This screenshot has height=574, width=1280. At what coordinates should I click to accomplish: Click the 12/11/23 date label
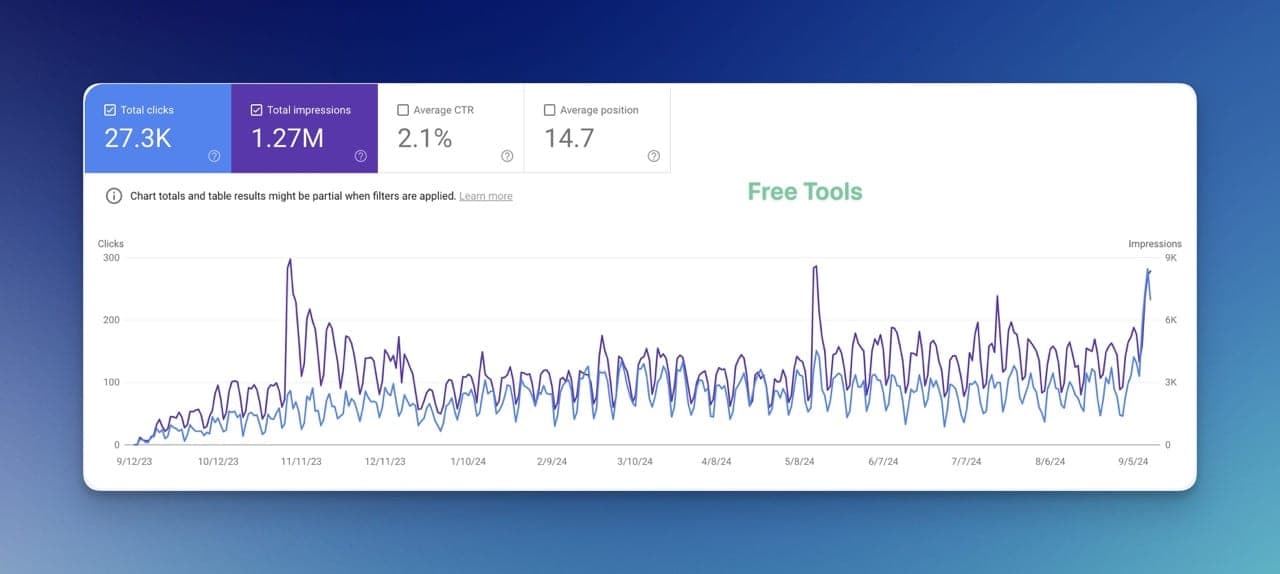click(x=385, y=462)
